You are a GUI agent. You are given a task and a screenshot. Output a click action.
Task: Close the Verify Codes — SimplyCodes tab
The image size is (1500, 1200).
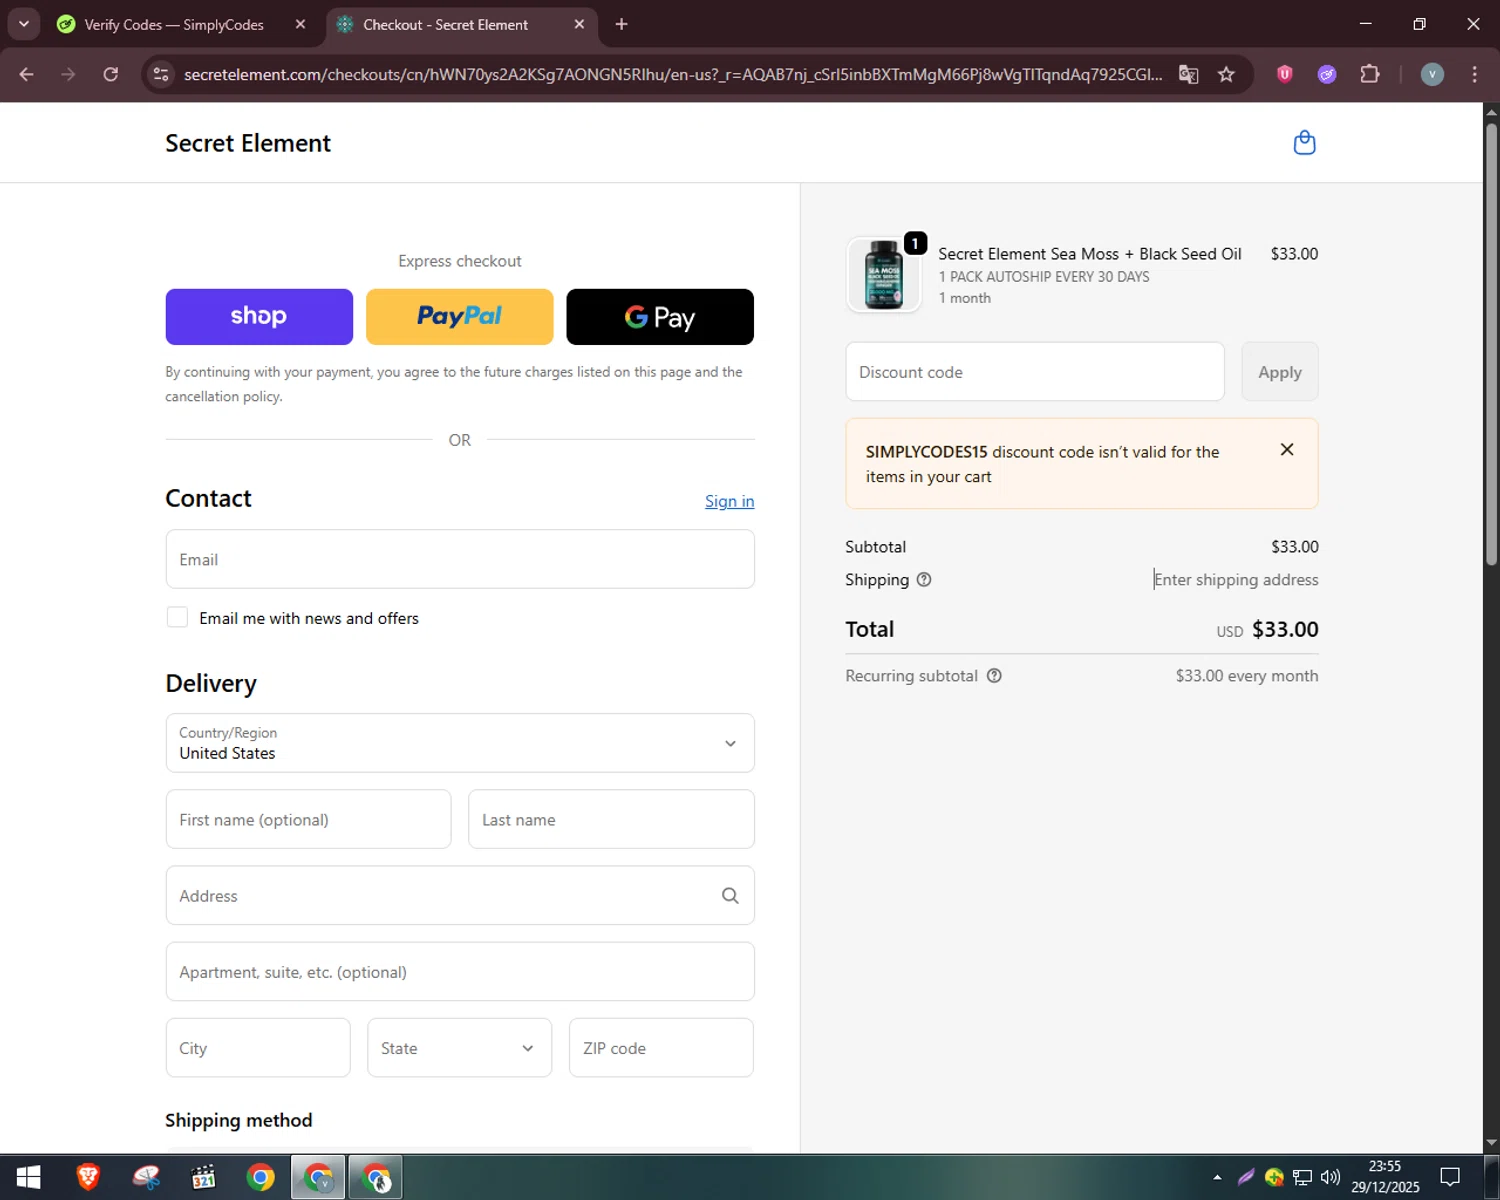click(300, 24)
